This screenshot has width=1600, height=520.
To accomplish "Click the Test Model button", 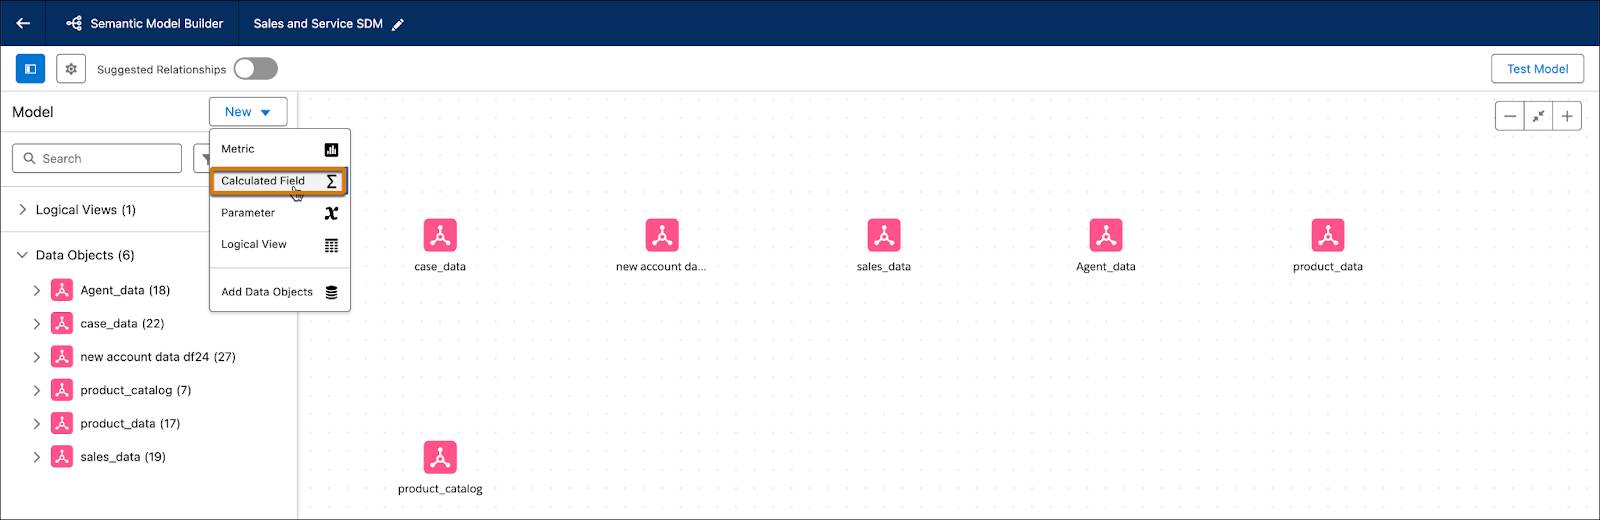I will pyautogui.click(x=1537, y=69).
